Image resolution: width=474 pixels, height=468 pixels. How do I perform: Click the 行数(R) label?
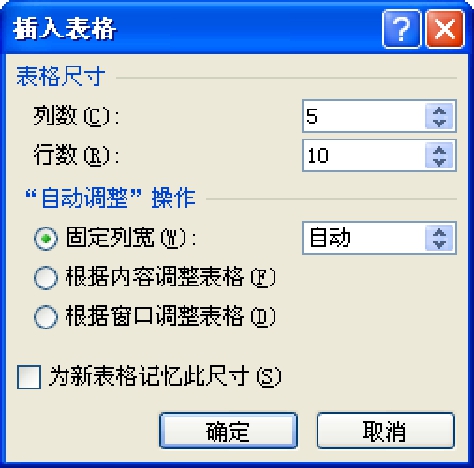(x=76, y=155)
